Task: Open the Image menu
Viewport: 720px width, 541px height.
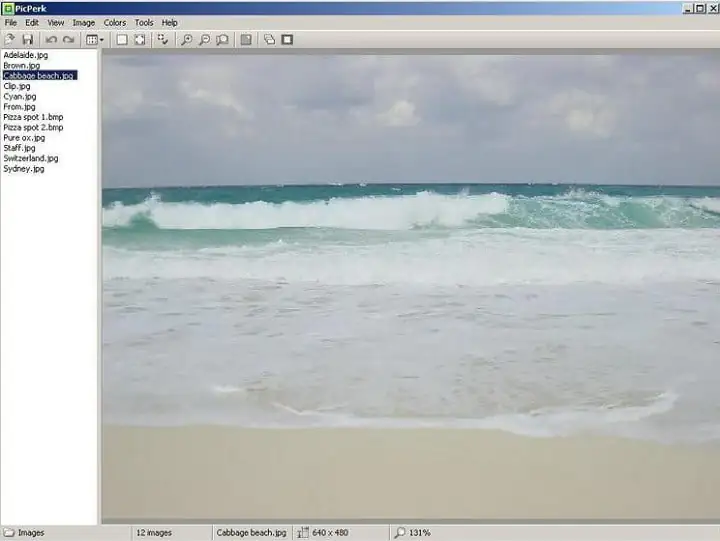Action: 84,22
